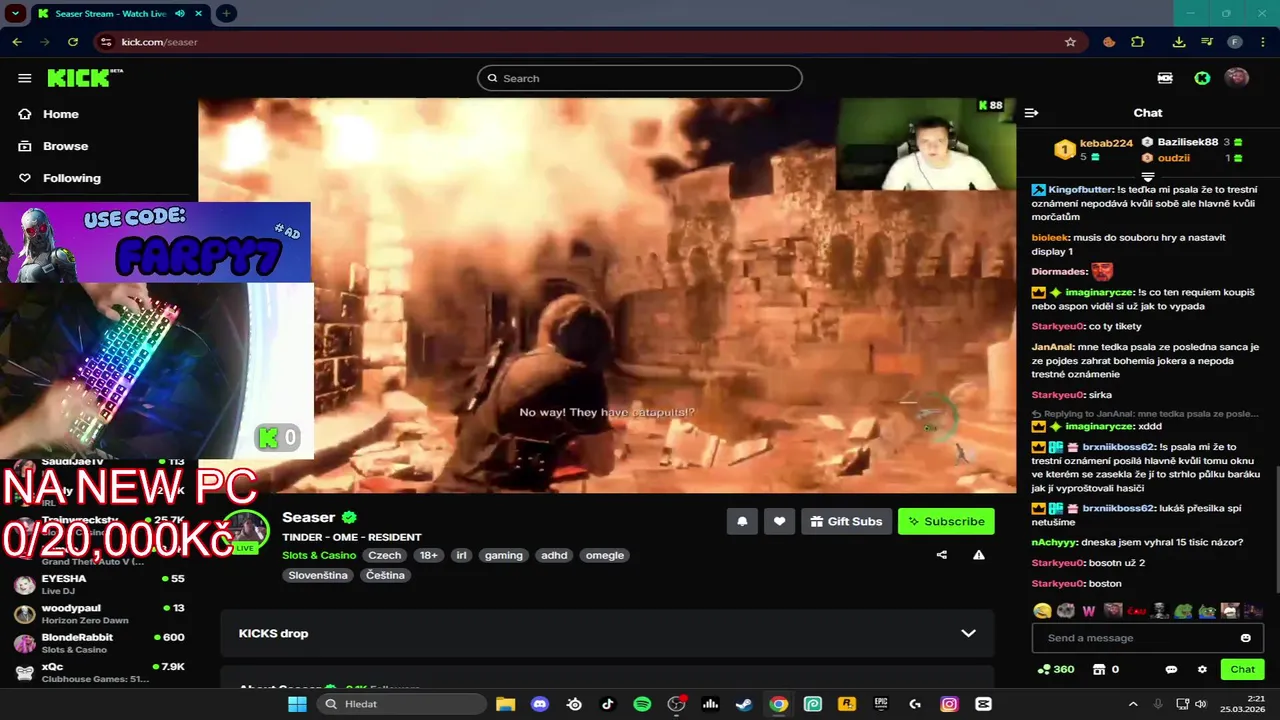Click the chat panel scrollbar
Screen dimensions: 1280x720
point(1277,530)
